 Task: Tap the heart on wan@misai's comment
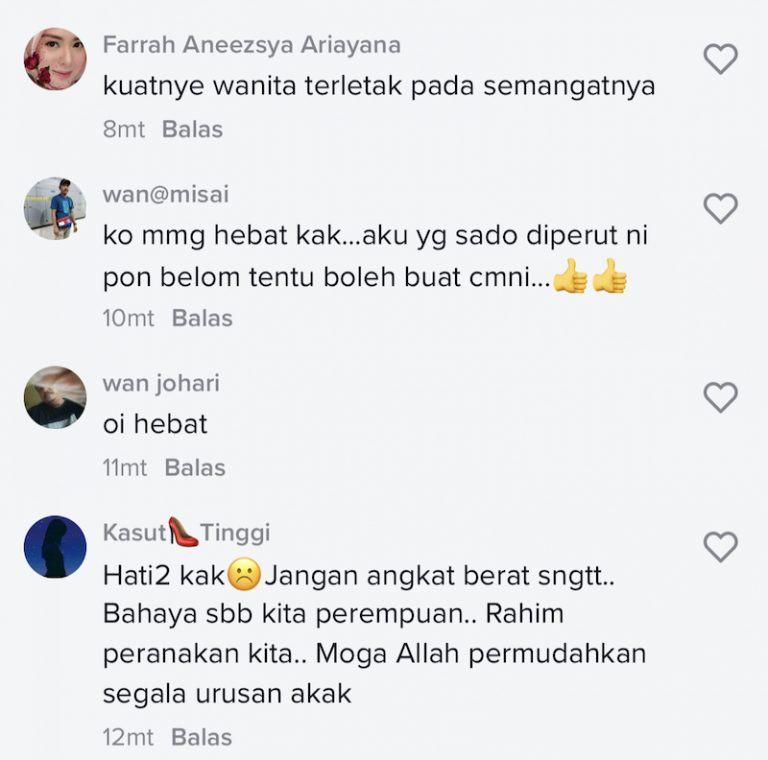pyautogui.click(x=720, y=209)
